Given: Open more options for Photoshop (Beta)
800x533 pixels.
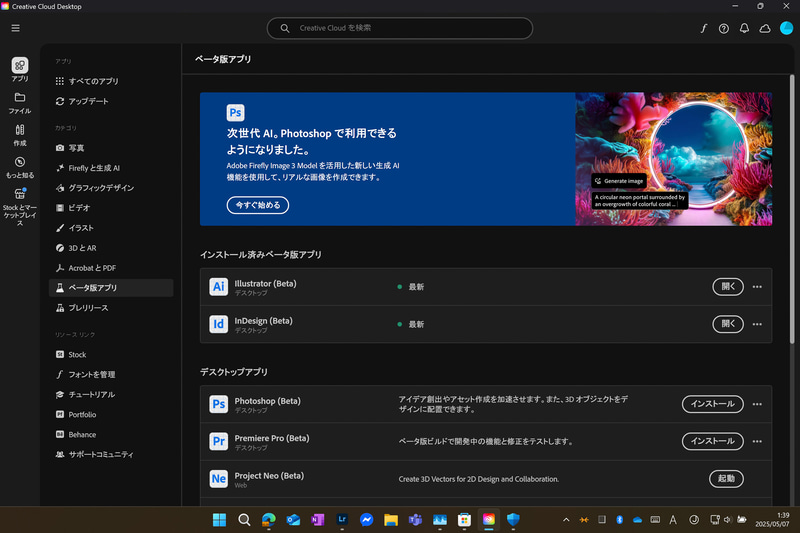Looking at the screenshot, I should pos(757,404).
